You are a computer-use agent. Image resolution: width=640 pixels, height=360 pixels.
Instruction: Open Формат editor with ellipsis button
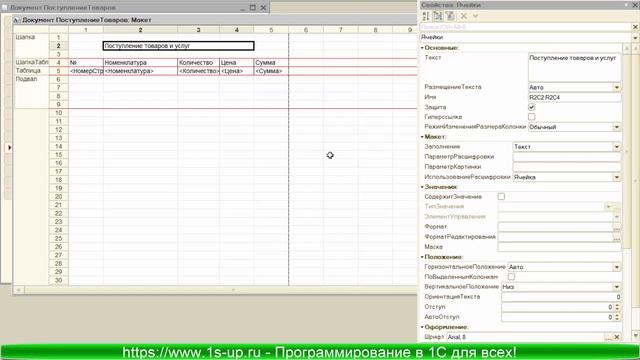click(617, 227)
